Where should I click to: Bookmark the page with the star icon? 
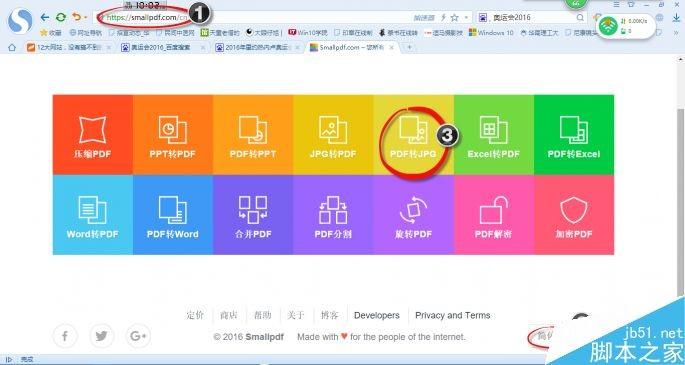pos(455,17)
